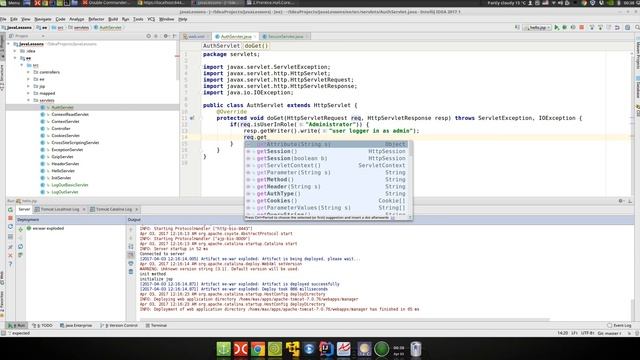This screenshot has height=360, width=640.
Task: Open Project panel settings gear
Action: point(166,36)
